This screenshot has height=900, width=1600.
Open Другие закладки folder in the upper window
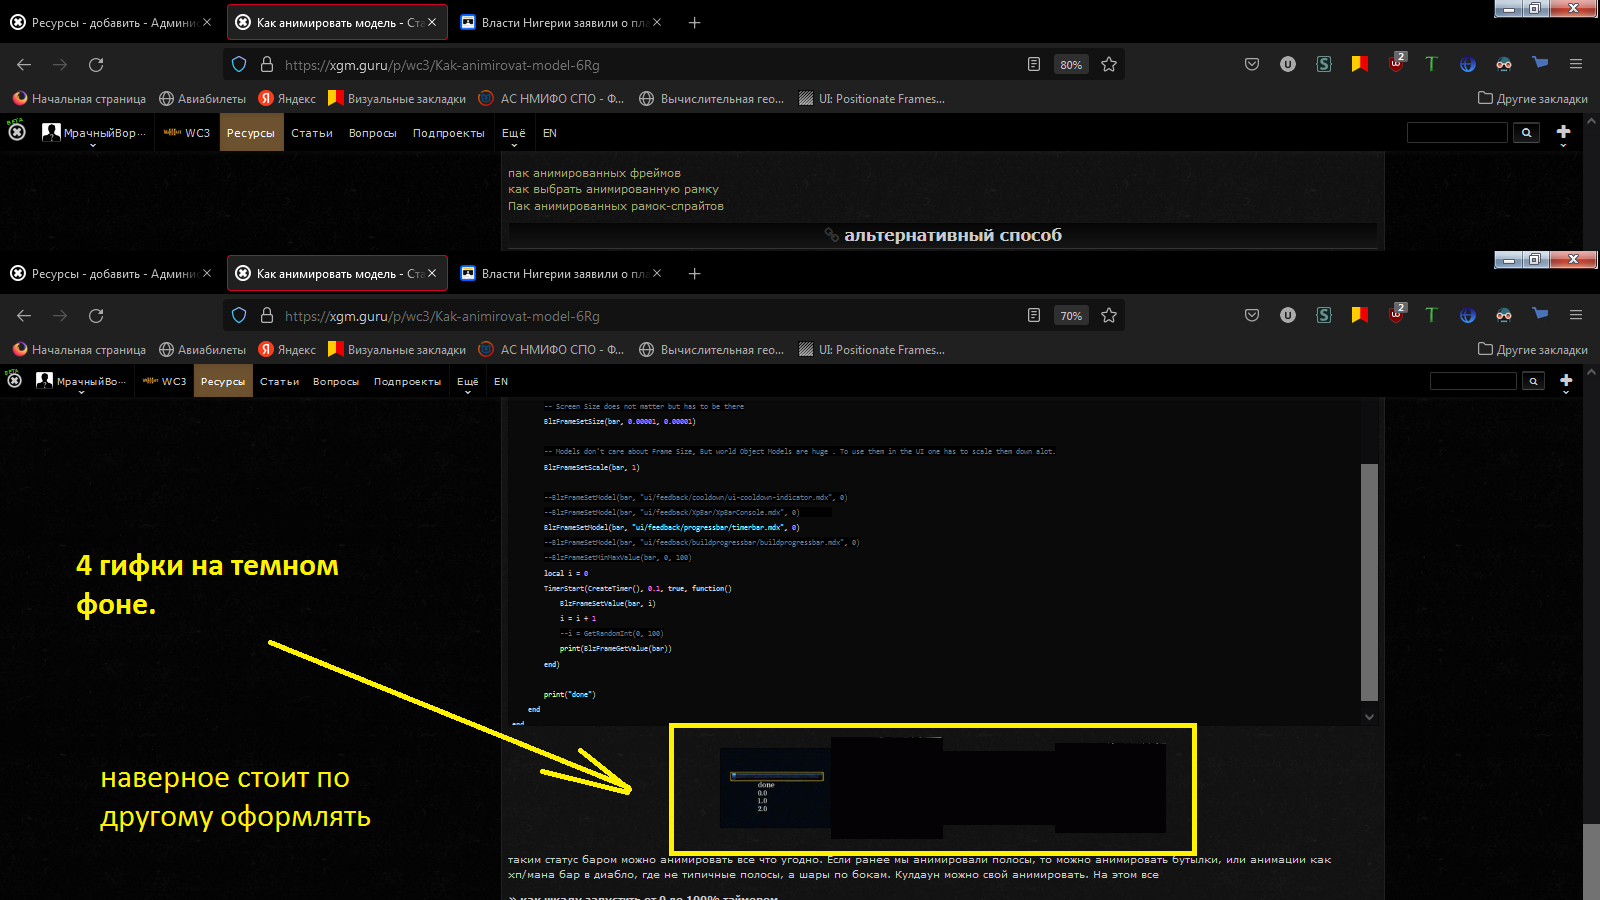[1533, 99]
